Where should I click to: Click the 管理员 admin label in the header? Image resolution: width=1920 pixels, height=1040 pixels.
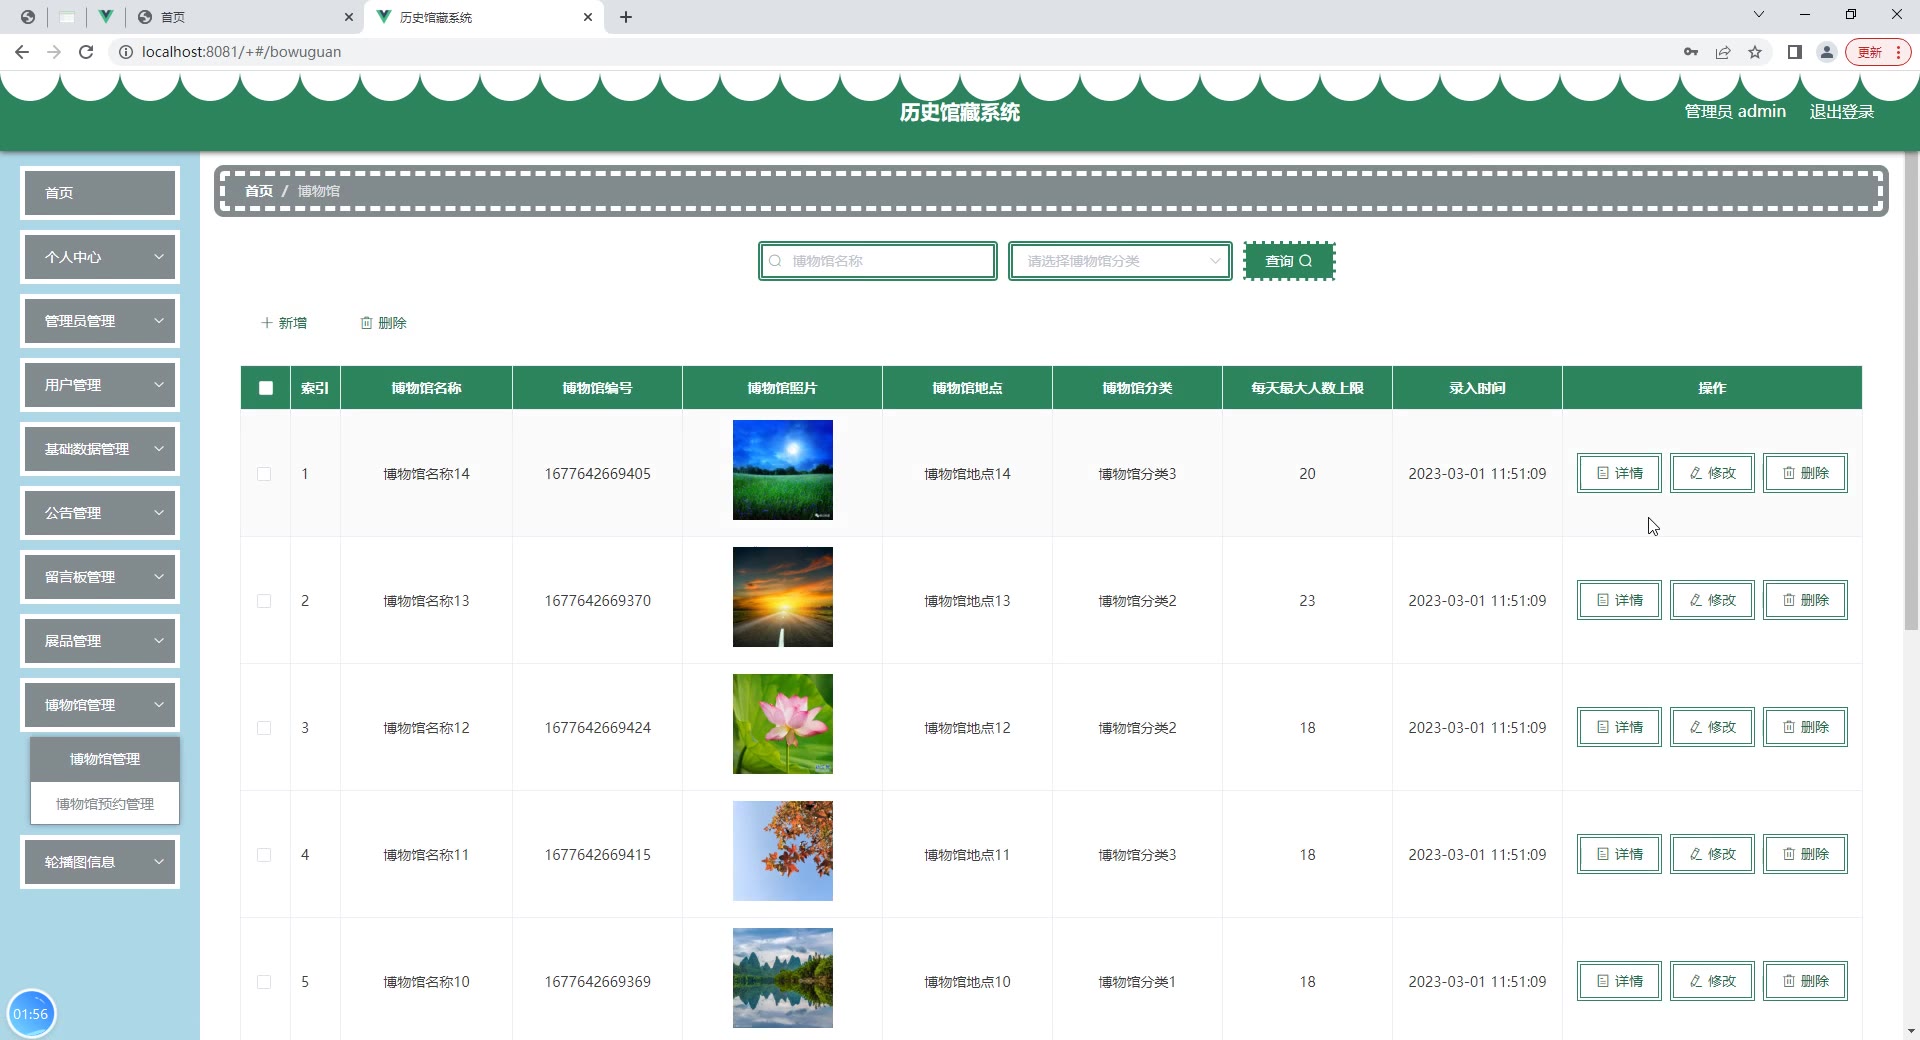point(1735,112)
